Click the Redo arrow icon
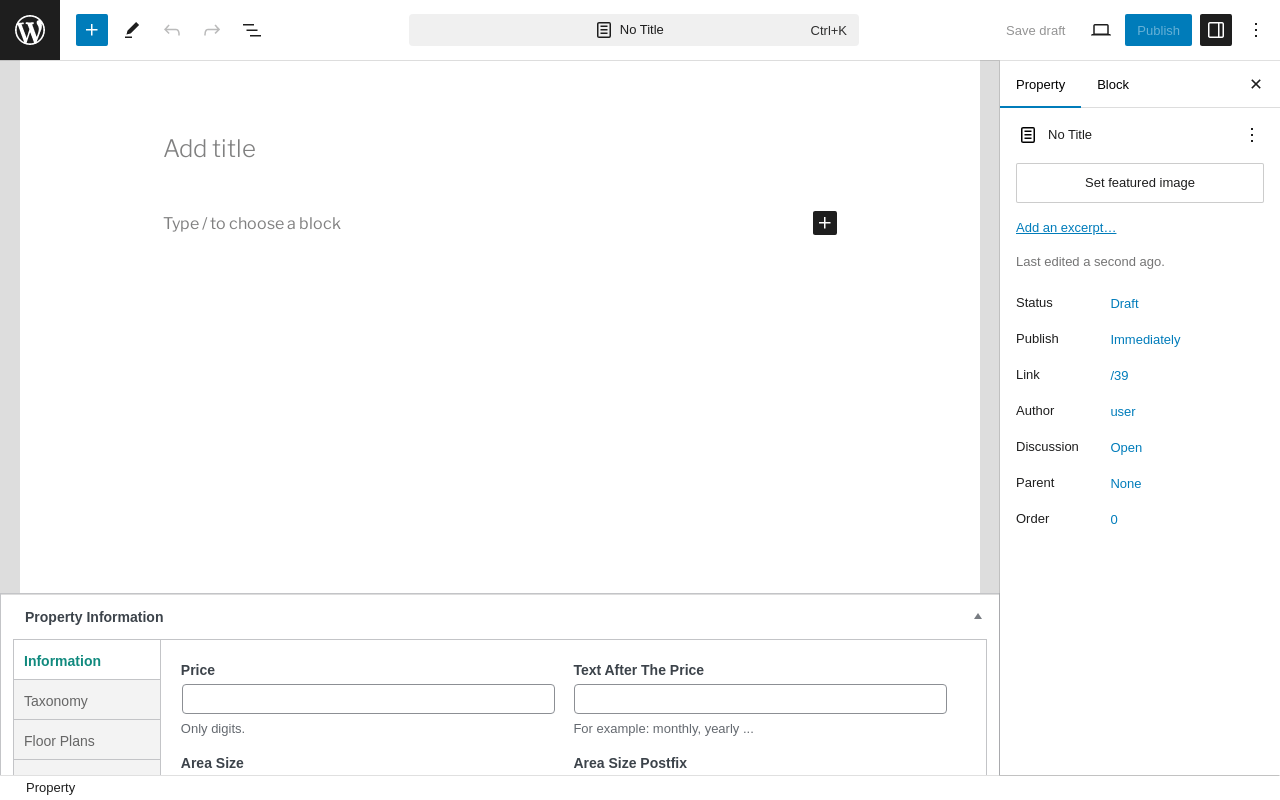 (212, 30)
